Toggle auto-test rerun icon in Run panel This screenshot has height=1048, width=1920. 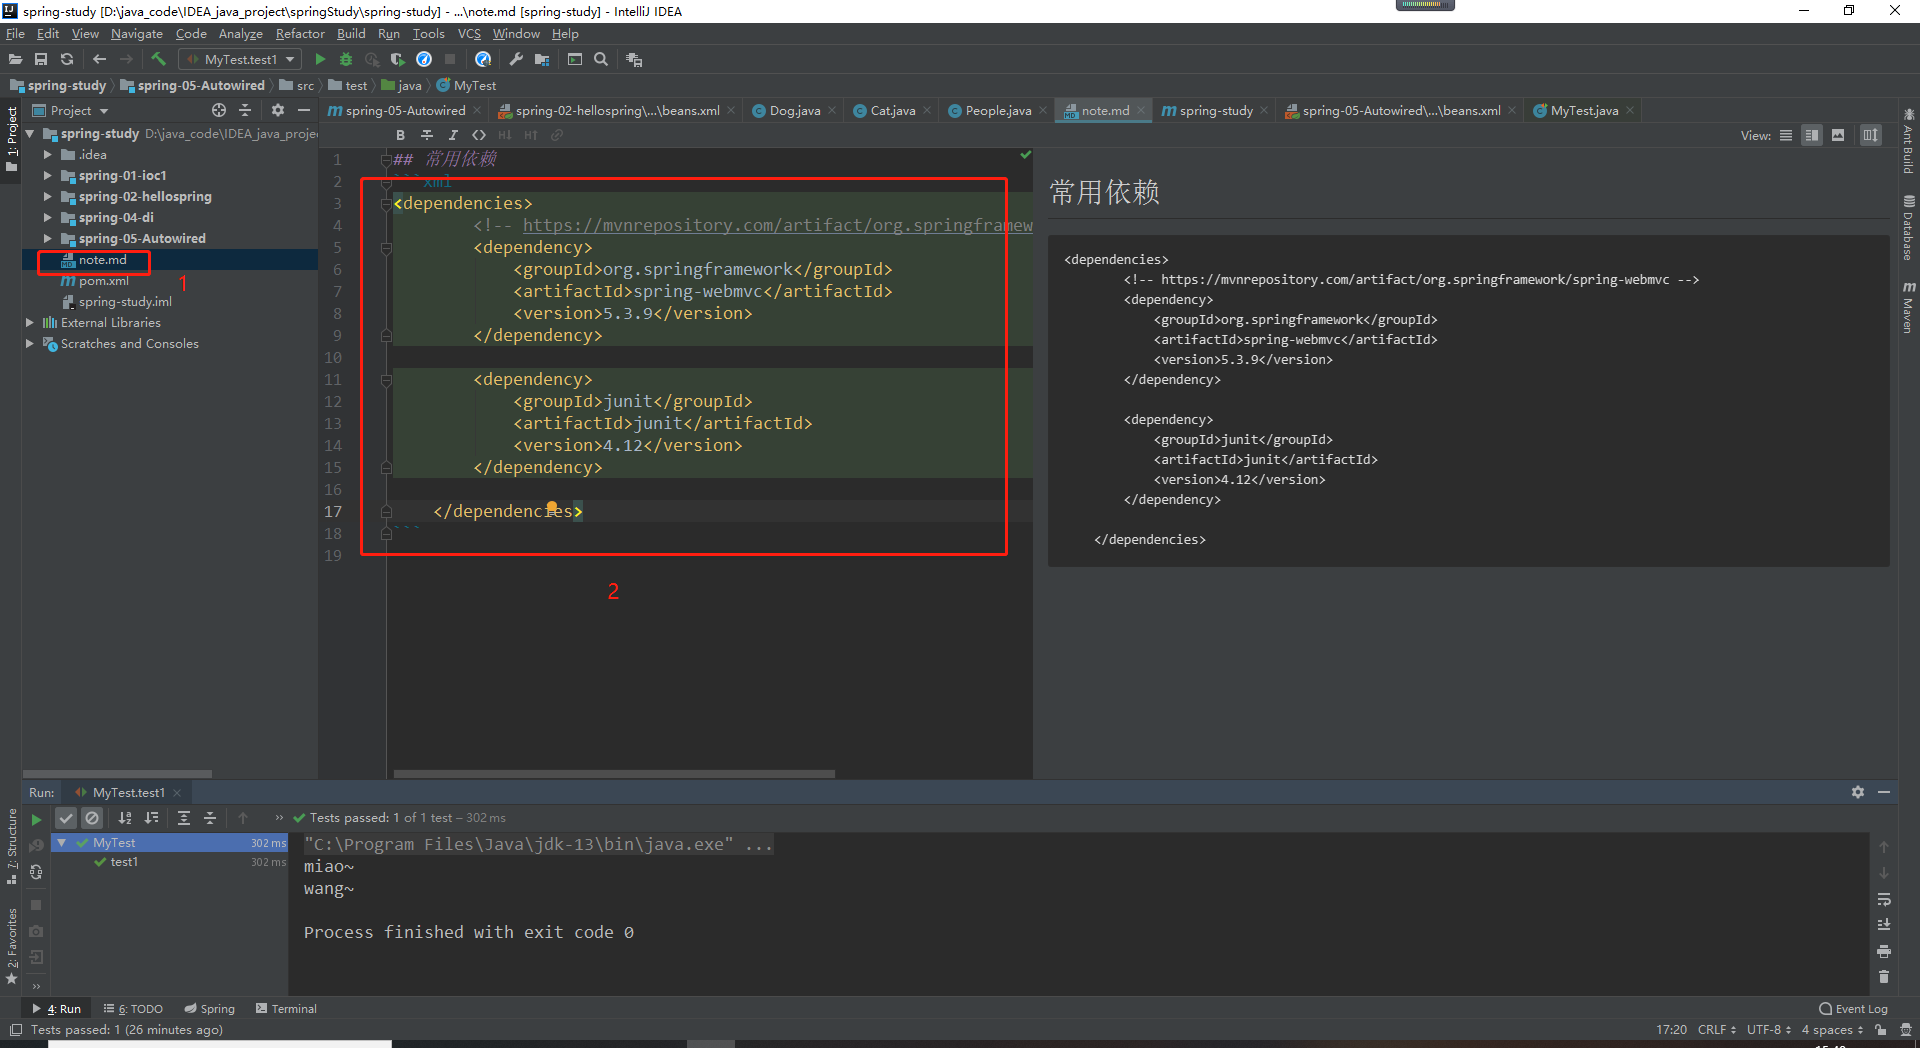(x=36, y=872)
